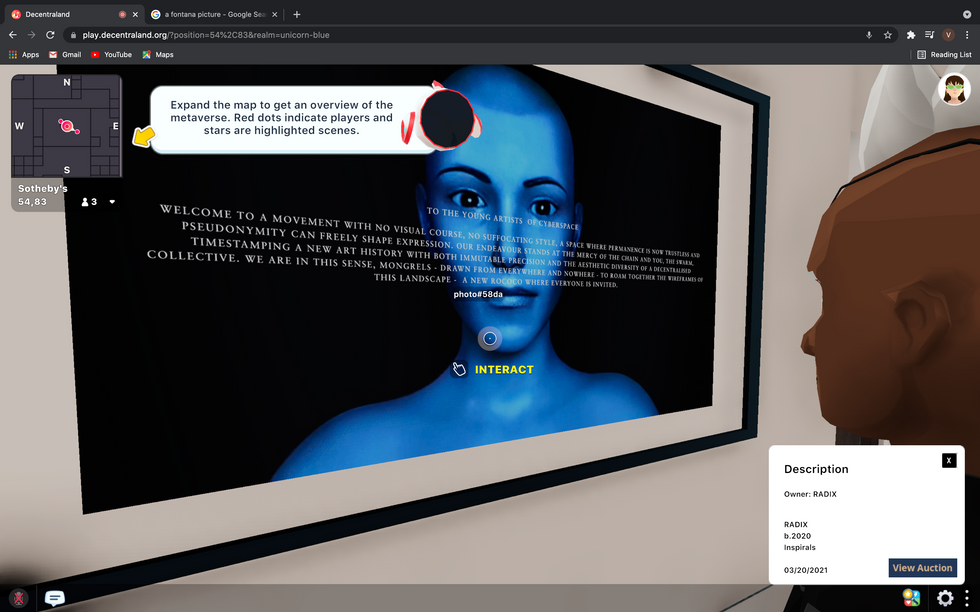Image resolution: width=980 pixels, height=612 pixels.
Task: Click the Description heading
Action: click(816, 469)
